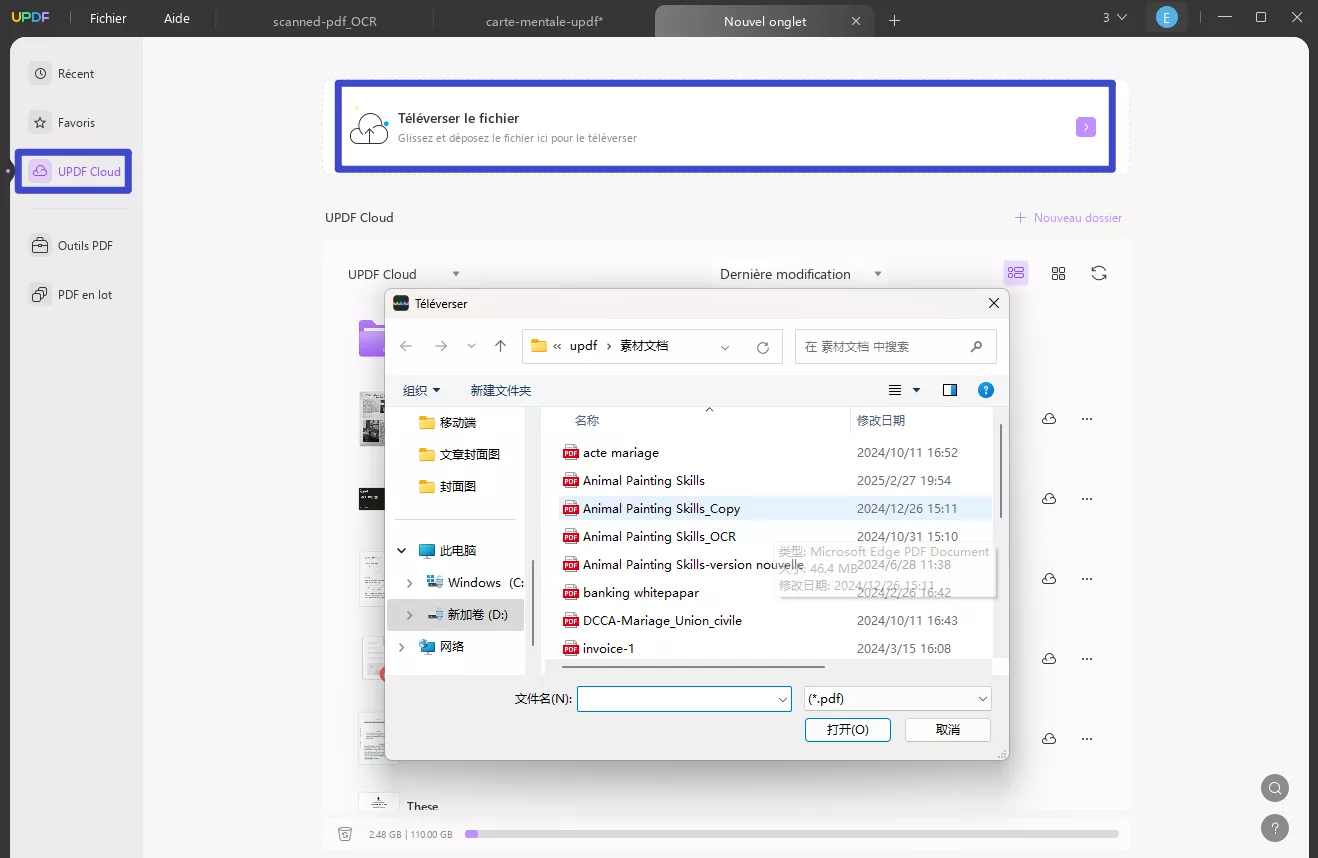Screen dimensions: 1318x858
Task: Collapse the 此电脑 tree node
Action: 402,550
